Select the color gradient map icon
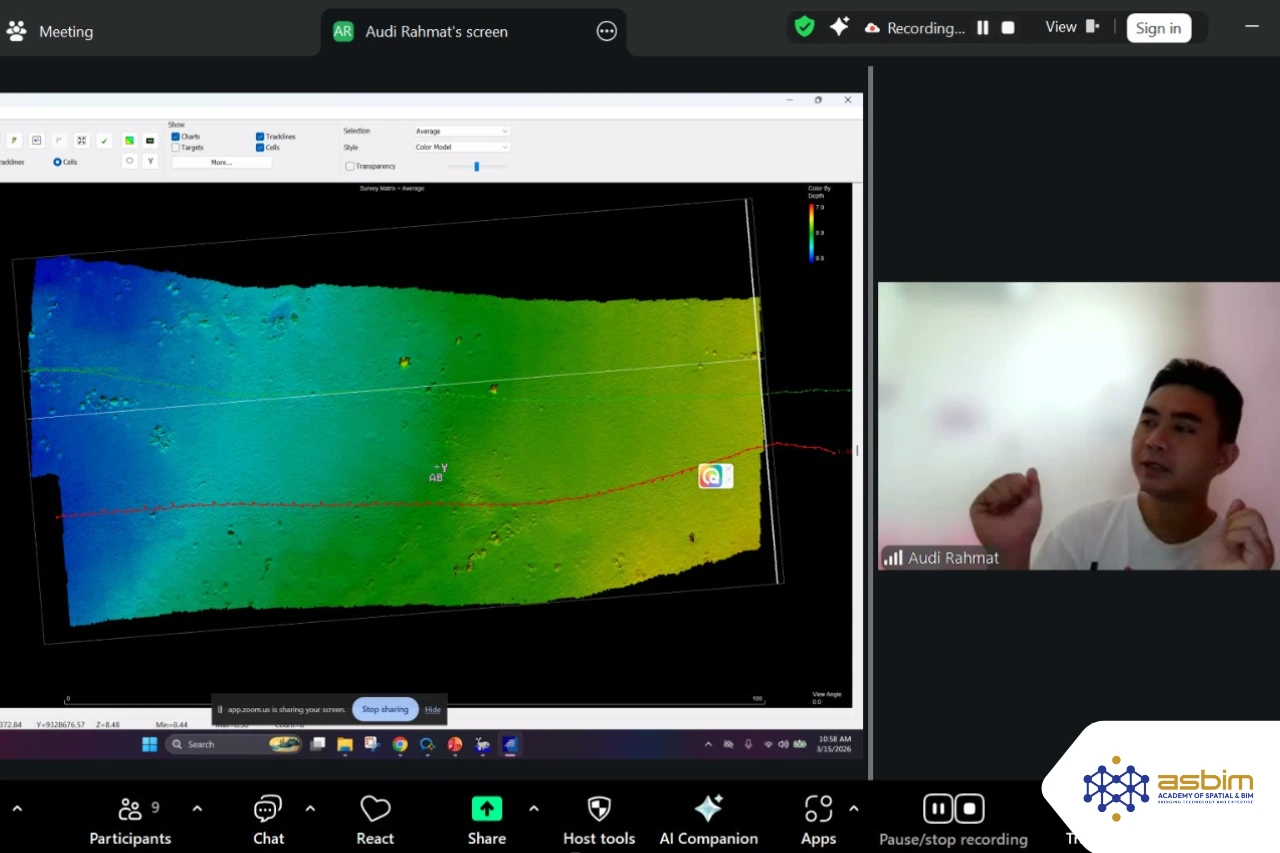This screenshot has width=1280, height=853. pos(129,141)
